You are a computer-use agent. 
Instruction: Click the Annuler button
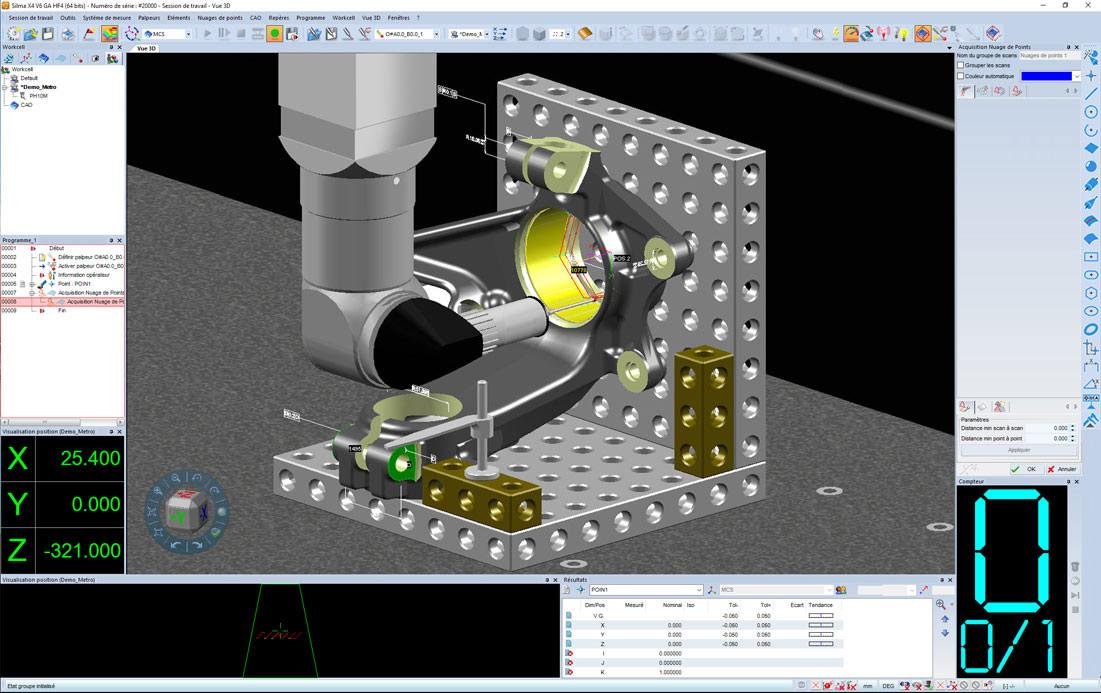coord(1062,469)
